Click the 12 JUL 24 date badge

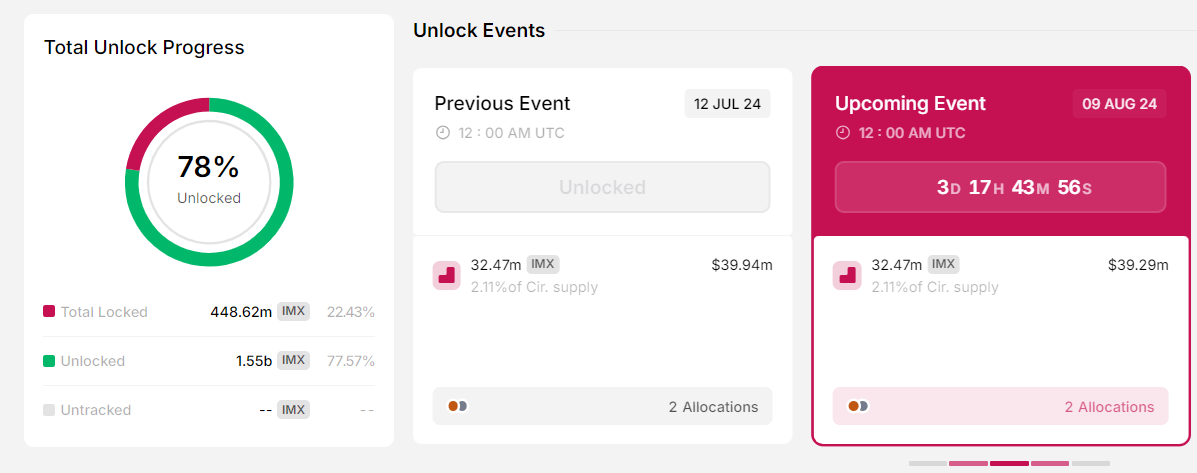[x=727, y=104]
